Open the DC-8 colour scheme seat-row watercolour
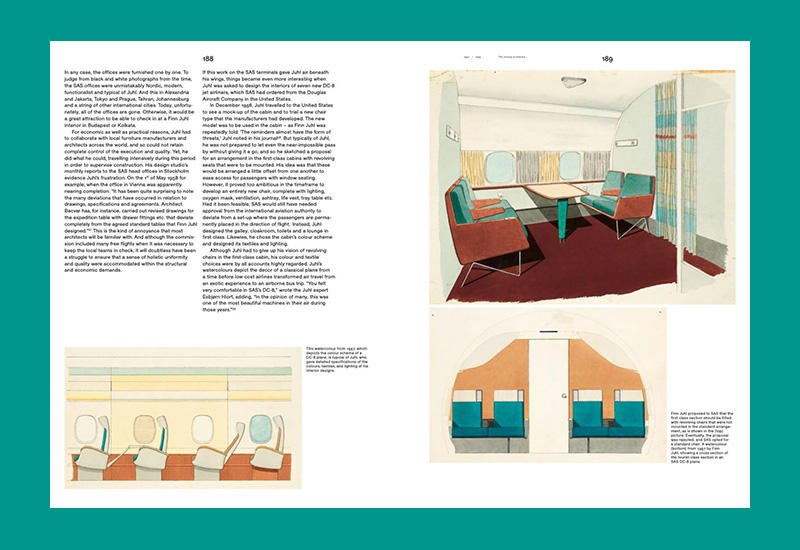800x550 pixels. (183, 418)
